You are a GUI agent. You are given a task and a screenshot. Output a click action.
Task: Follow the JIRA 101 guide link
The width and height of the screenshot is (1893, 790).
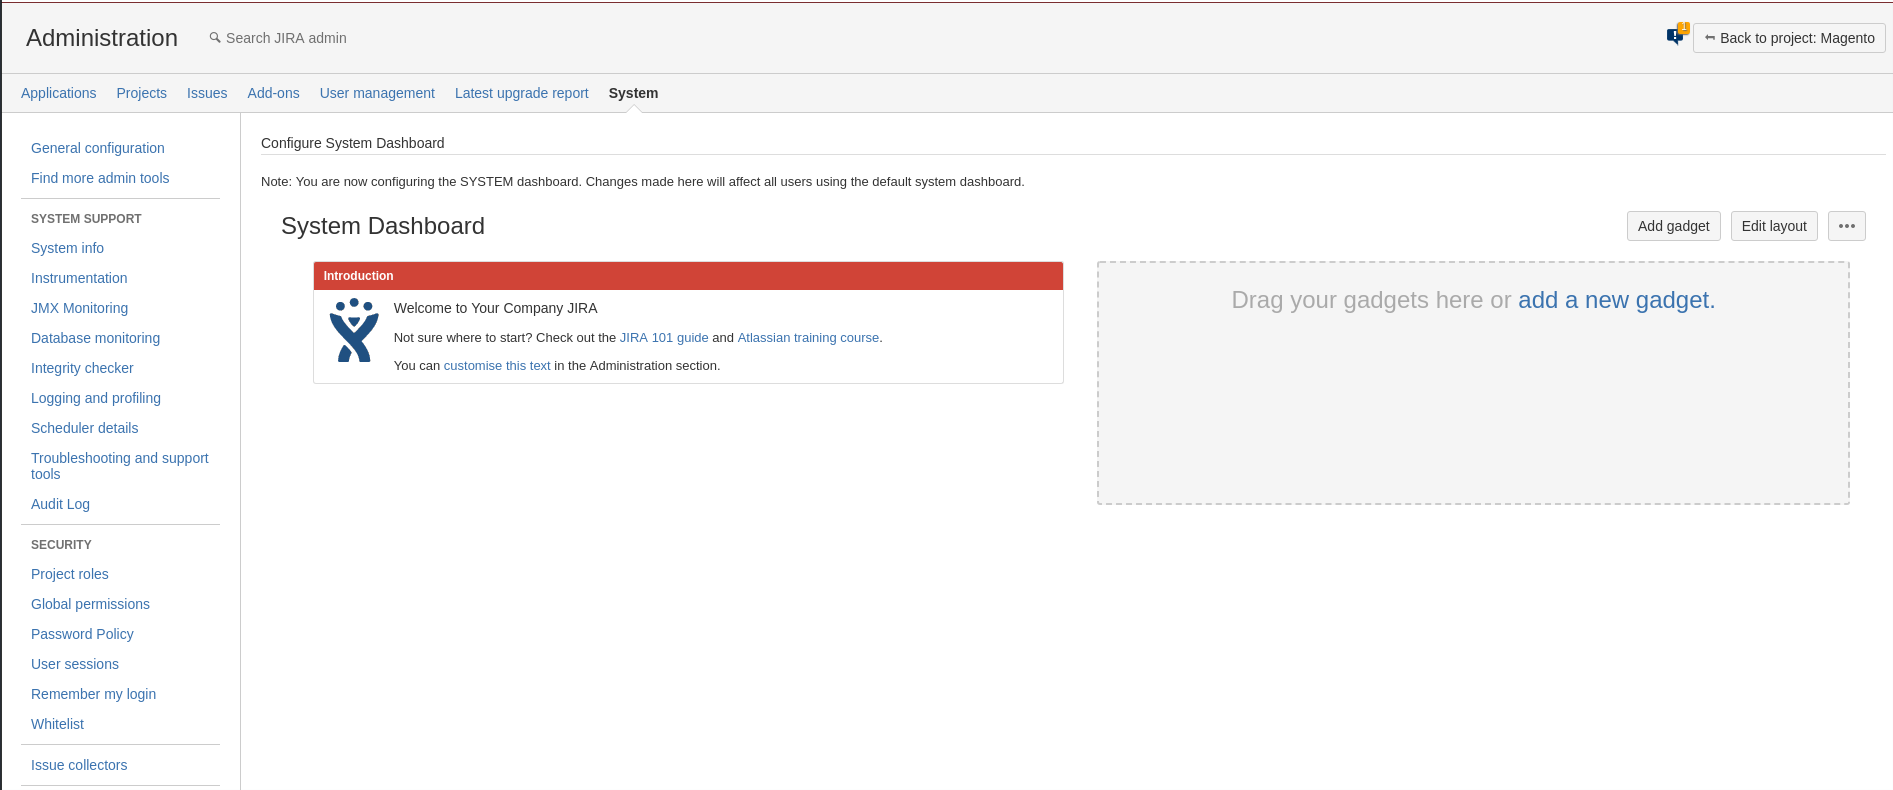pos(664,338)
